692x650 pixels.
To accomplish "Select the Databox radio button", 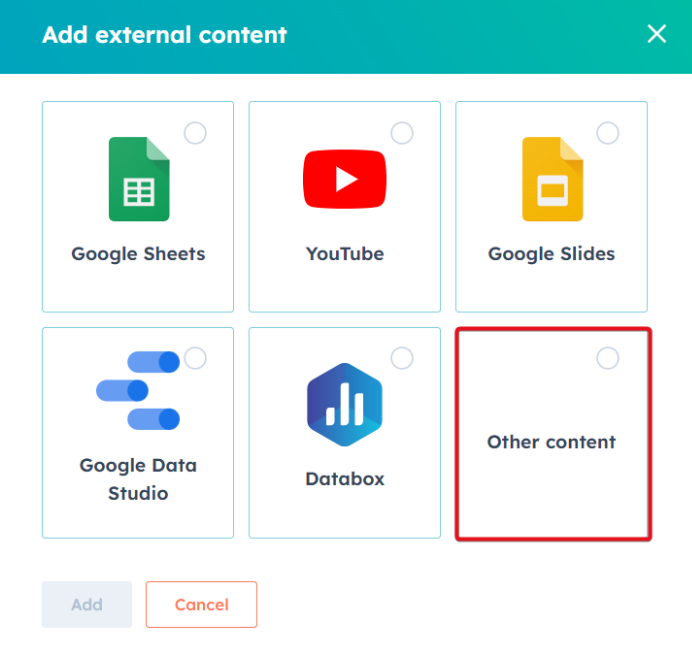I will [402, 358].
